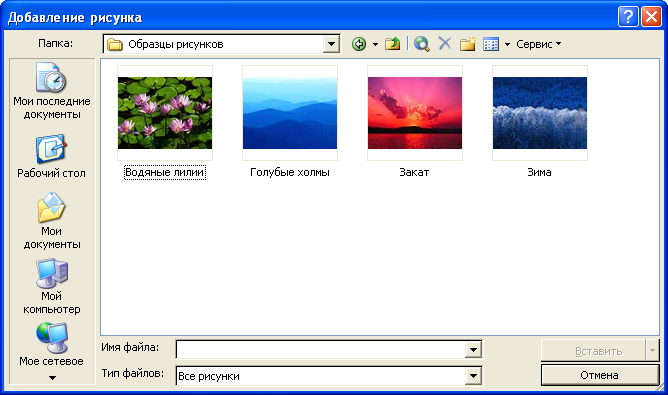668x395 pixels.
Task: Click the Закат file name label
Action: click(414, 172)
